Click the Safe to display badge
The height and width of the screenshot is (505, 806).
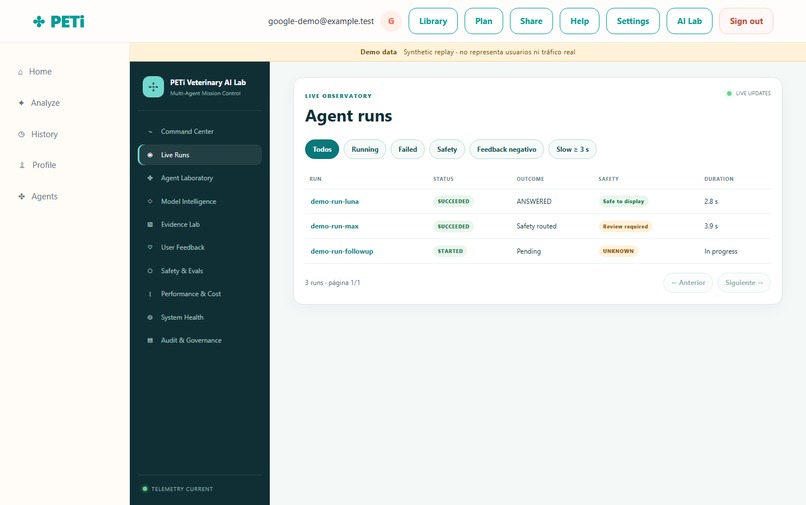(624, 202)
